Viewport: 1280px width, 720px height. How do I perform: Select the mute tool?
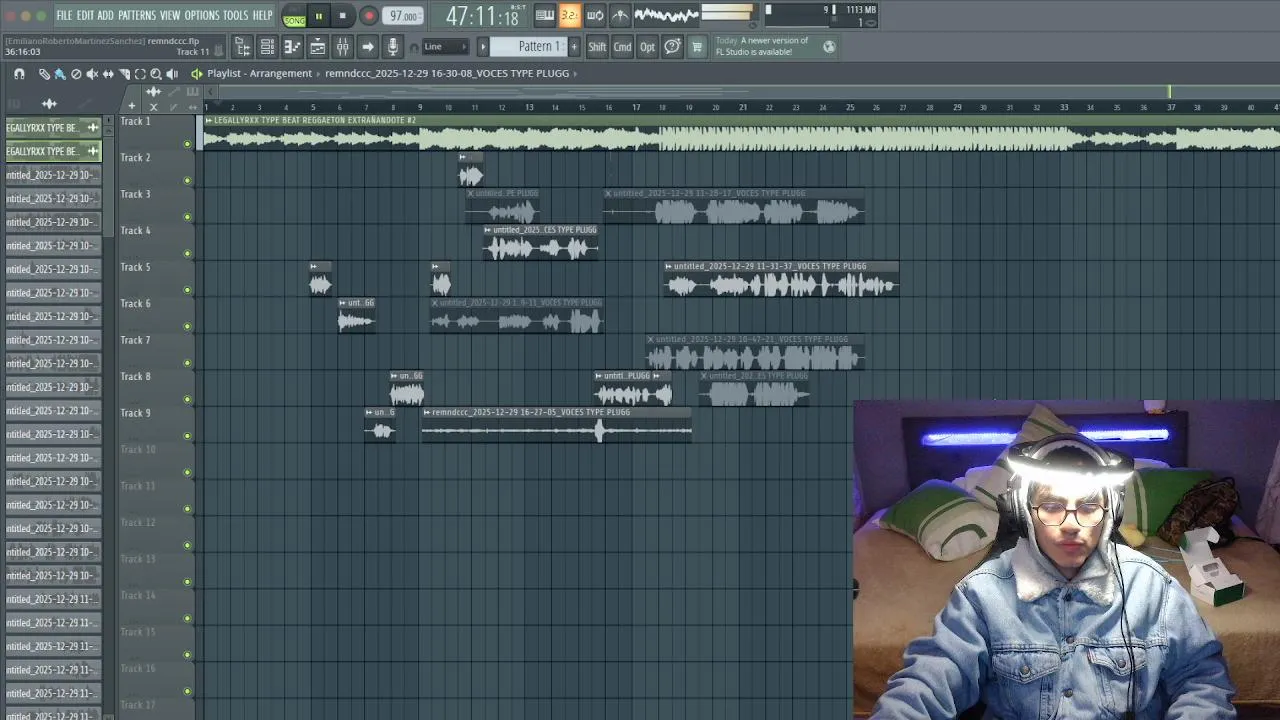(92, 74)
